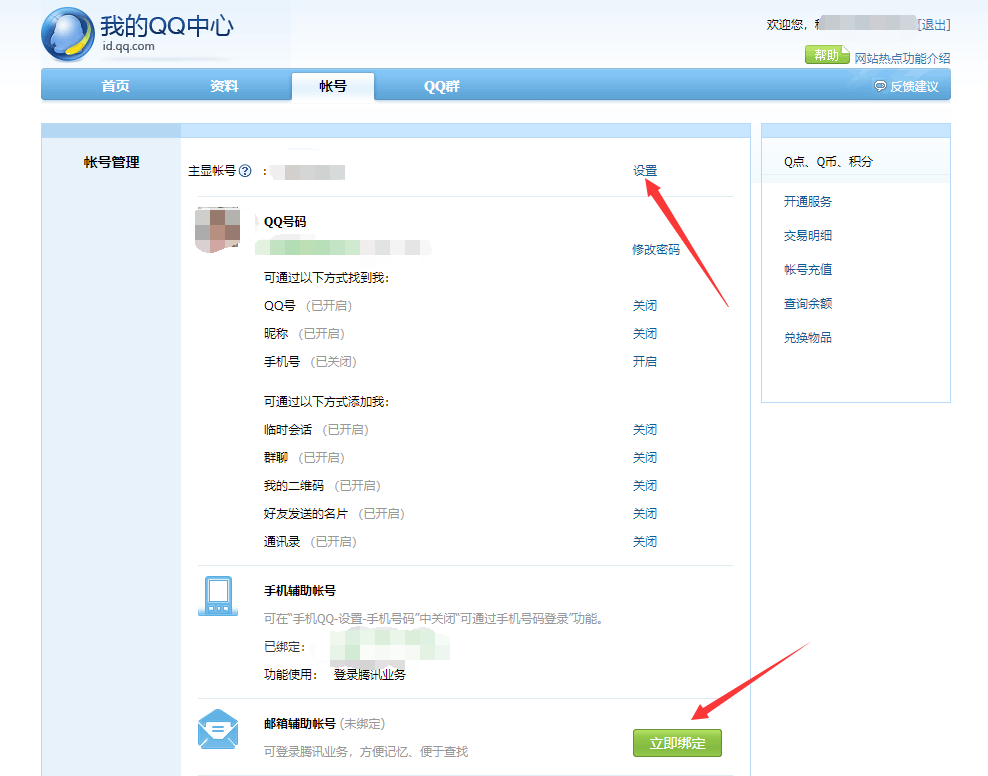The width and height of the screenshot is (988, 776).
Task: Click the 反馈建议 feedback link
Action: tap(907, 86)
